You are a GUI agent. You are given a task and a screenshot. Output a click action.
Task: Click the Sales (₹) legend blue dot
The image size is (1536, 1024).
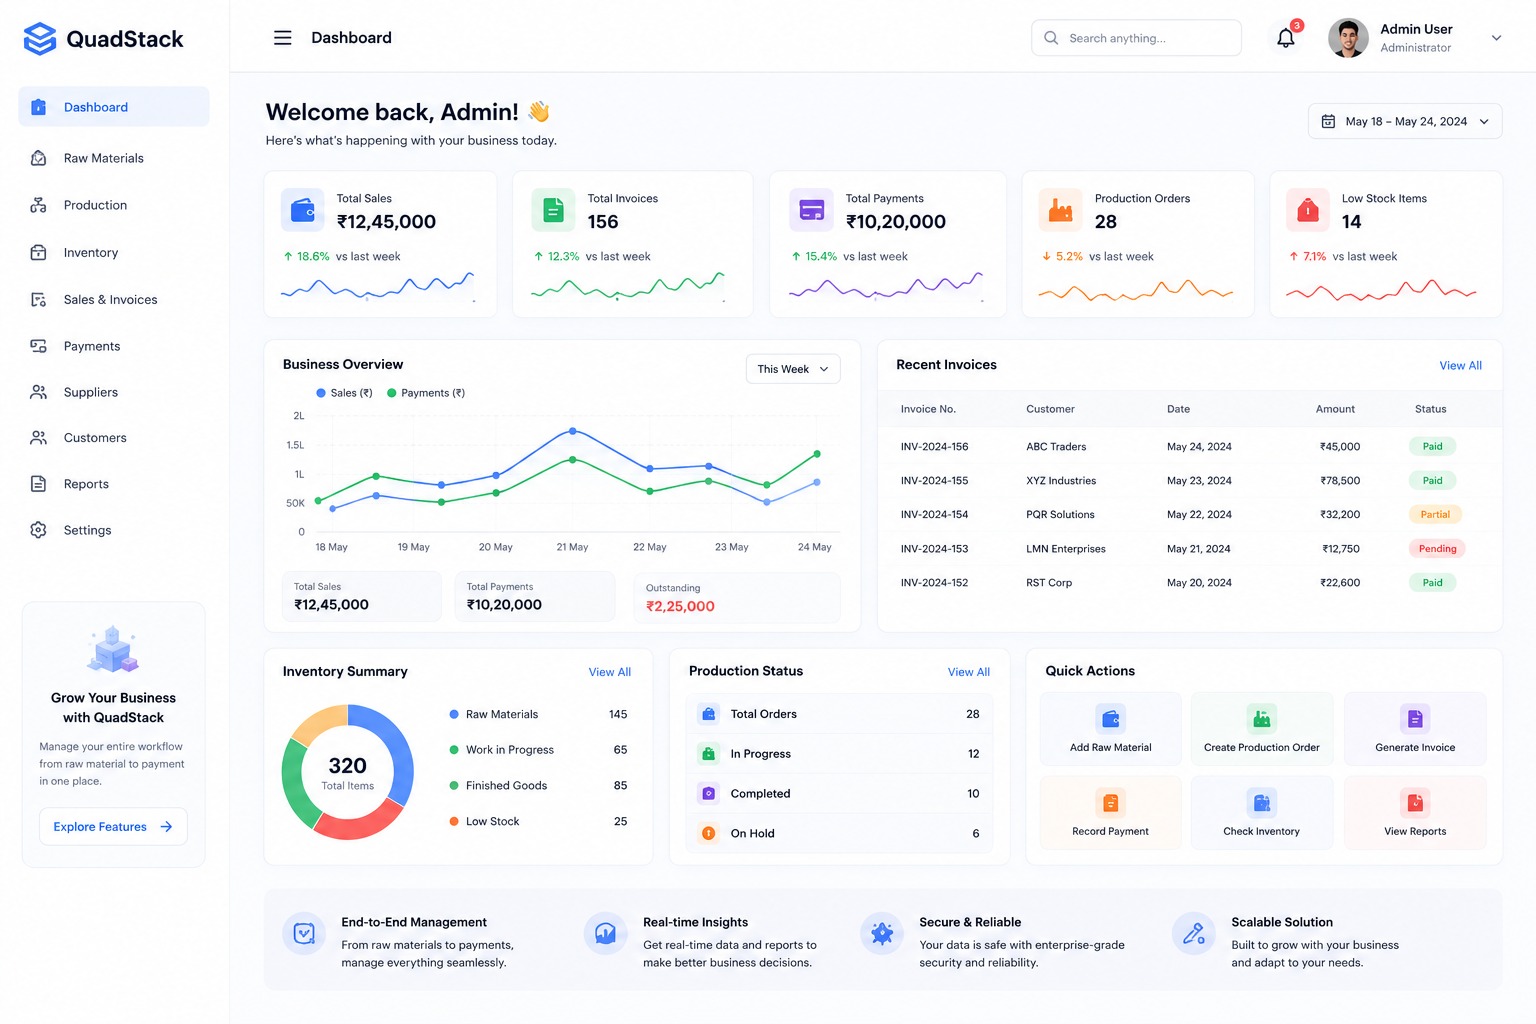click(321, 393)
